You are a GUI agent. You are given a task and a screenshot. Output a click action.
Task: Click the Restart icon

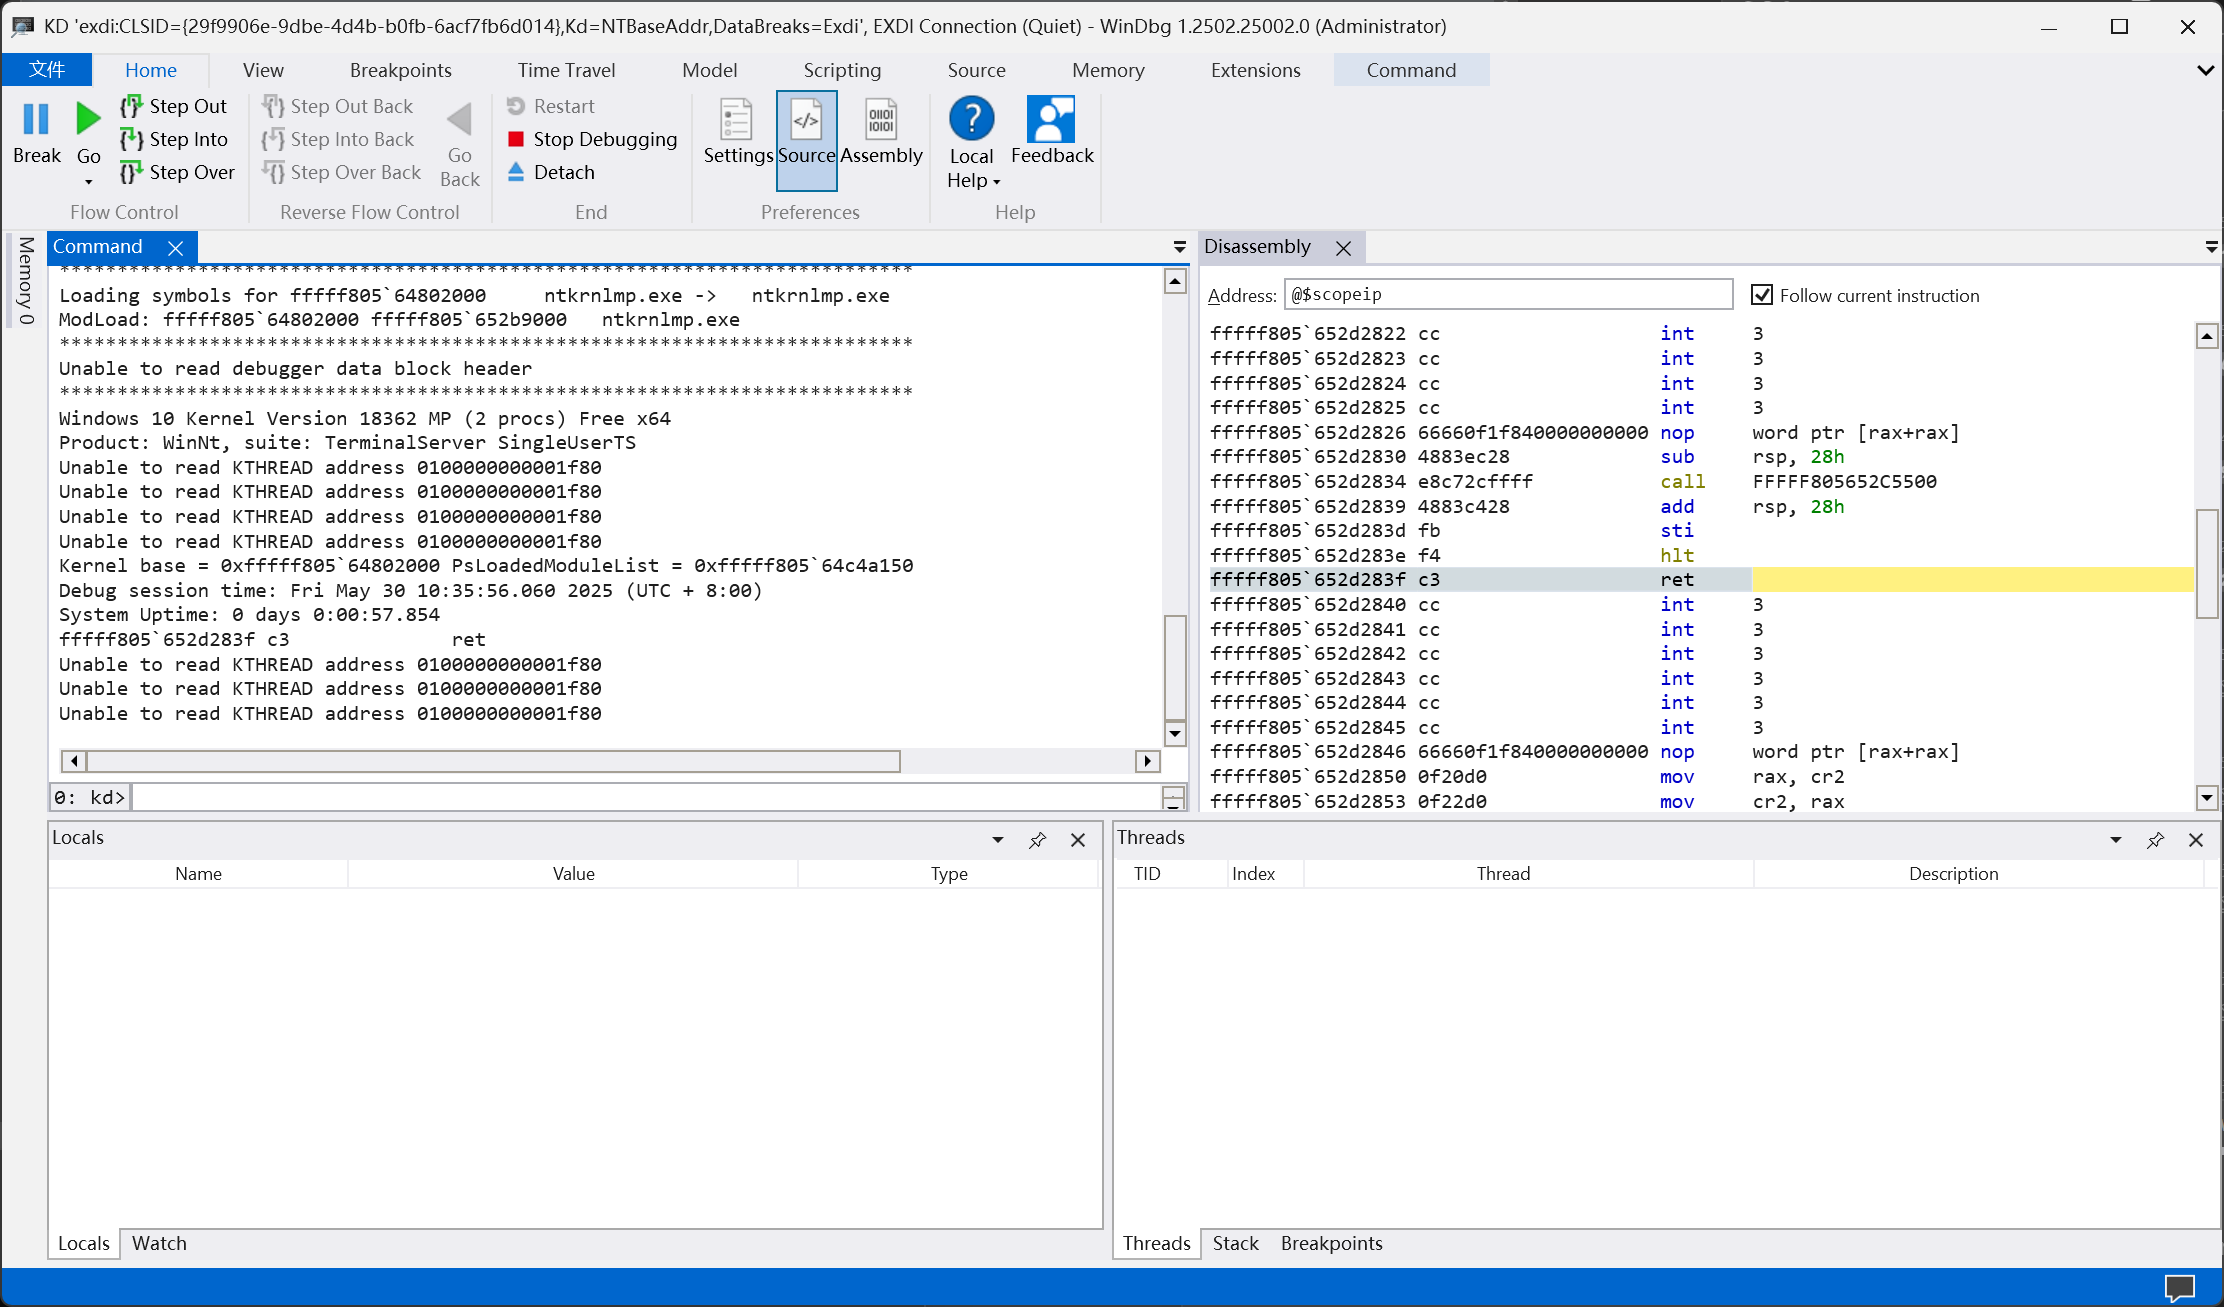tap(516, 106)
